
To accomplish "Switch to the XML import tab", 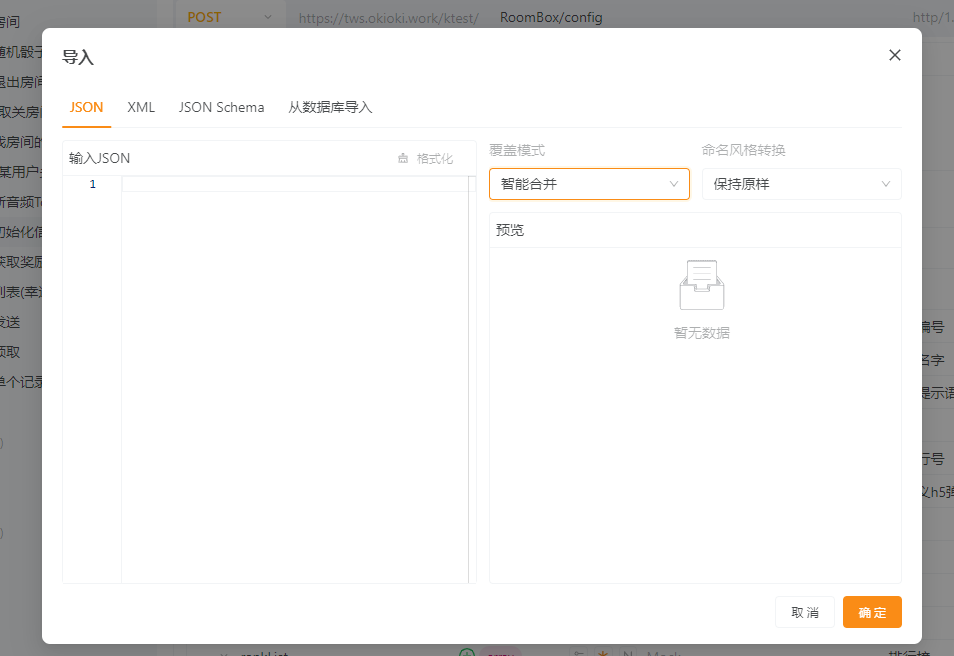I will click(x=141, y=107).
